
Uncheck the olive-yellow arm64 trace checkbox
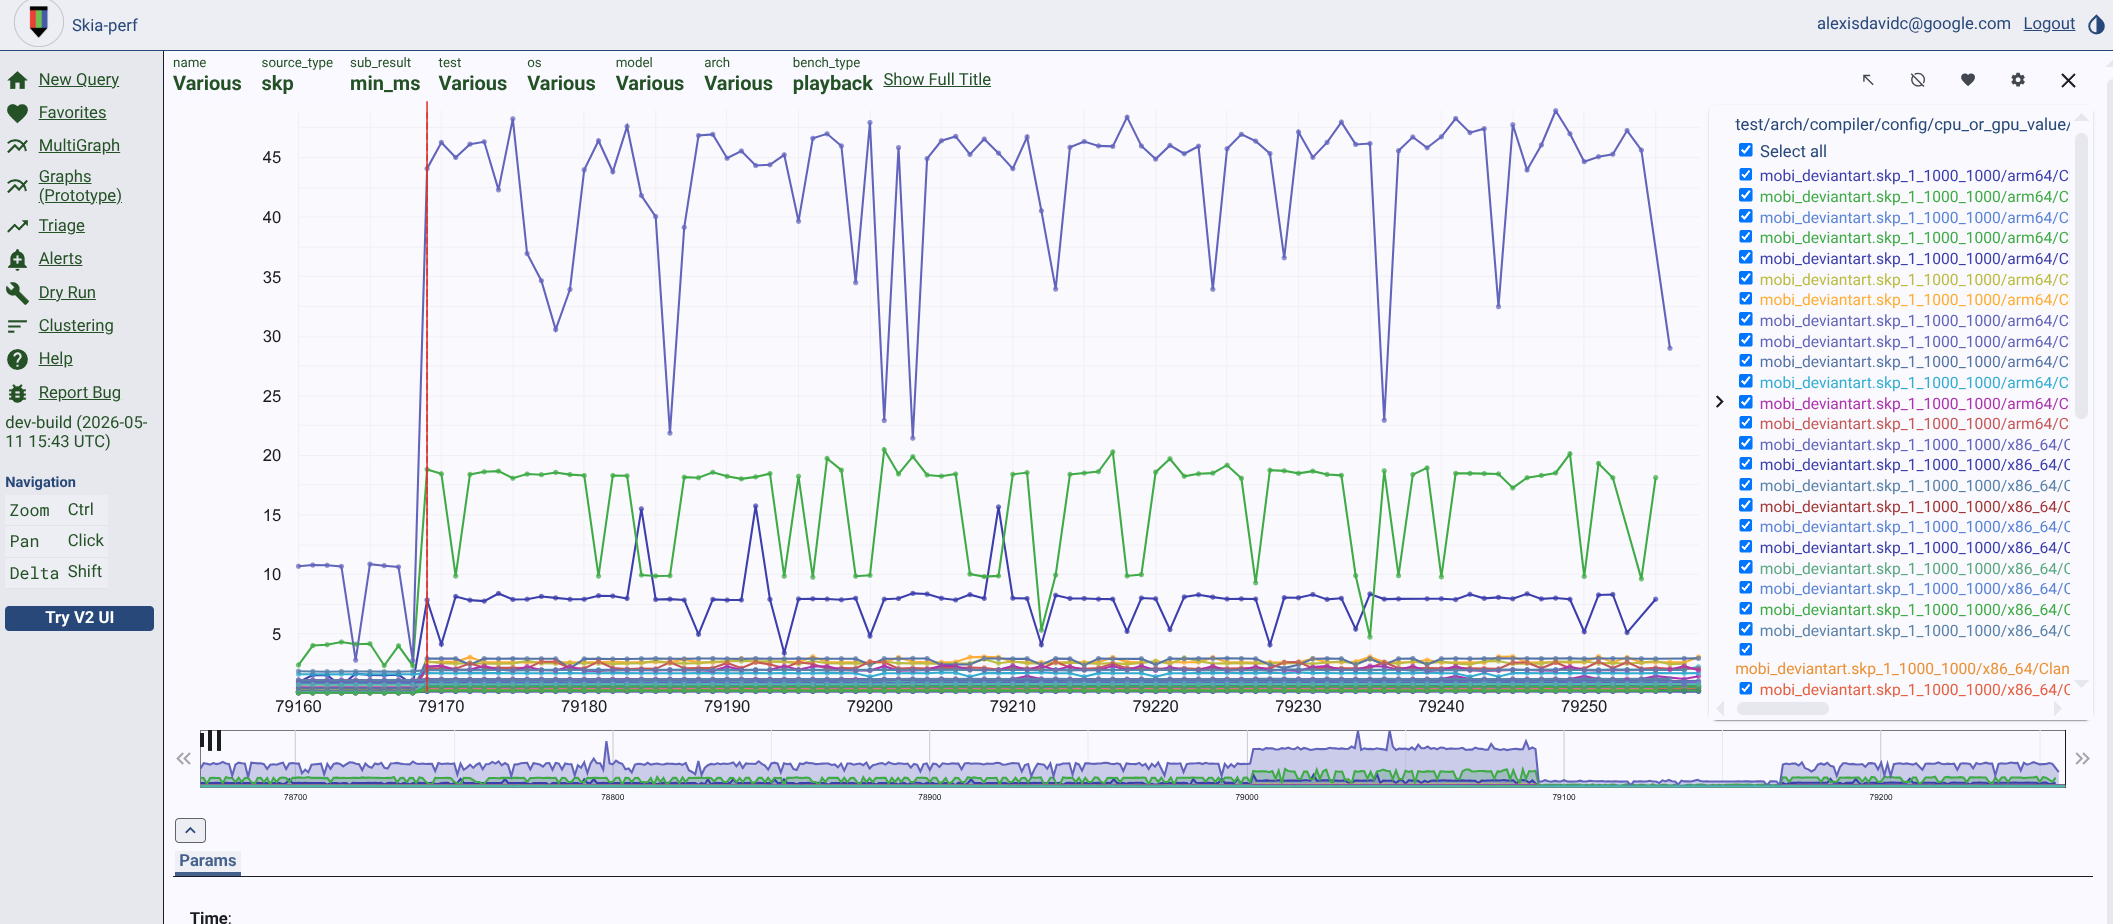tap(1745, 278)
